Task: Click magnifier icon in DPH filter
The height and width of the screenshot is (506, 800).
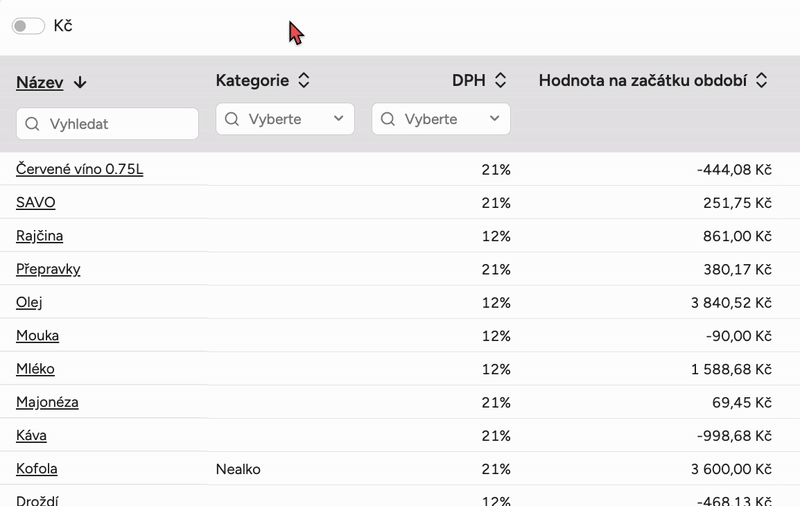Action: tap(388, 119)
